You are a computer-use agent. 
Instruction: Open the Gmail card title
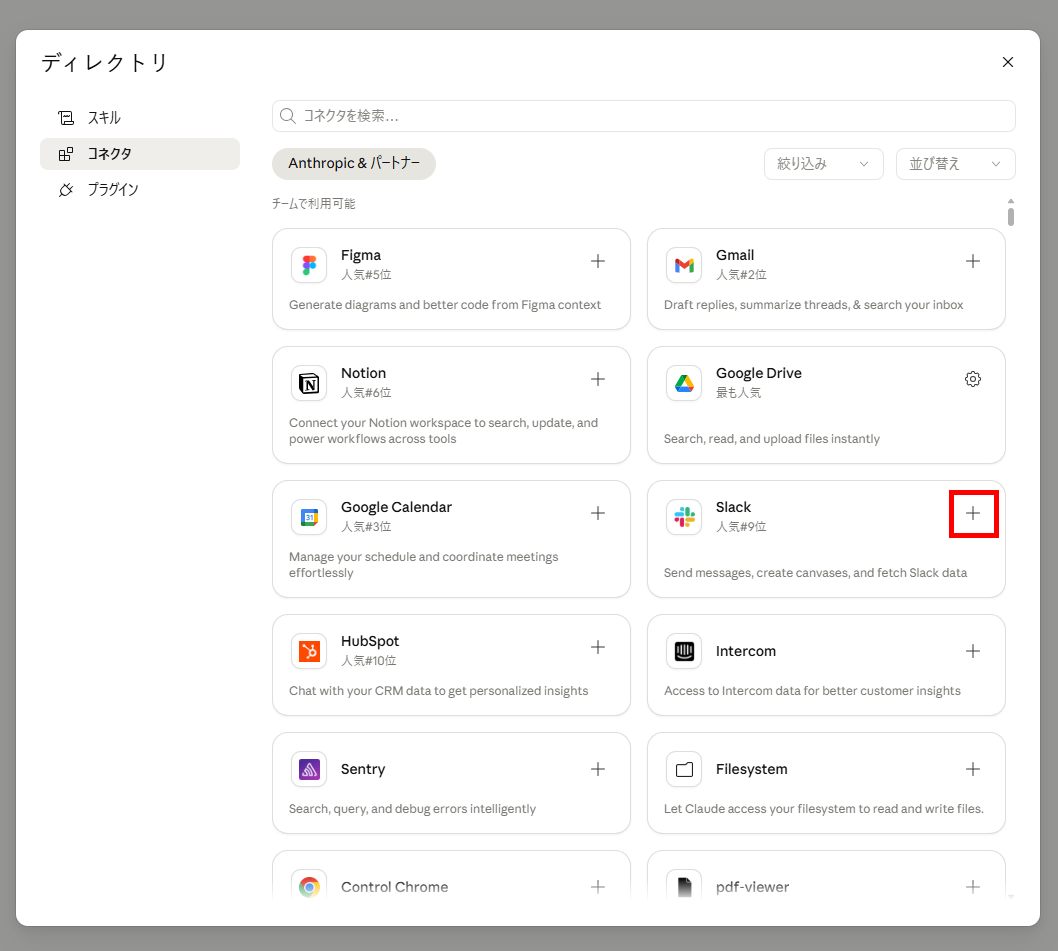735,255
